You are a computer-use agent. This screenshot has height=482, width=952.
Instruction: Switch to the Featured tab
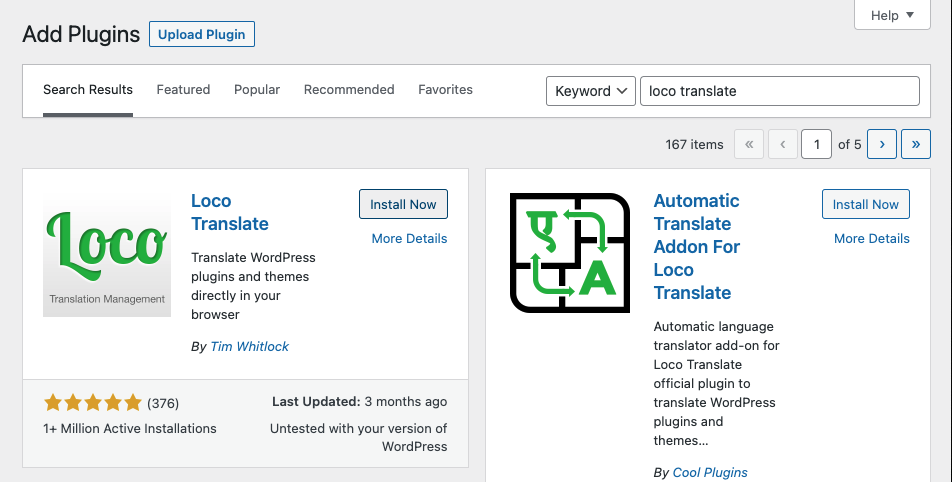pos(183,90)
